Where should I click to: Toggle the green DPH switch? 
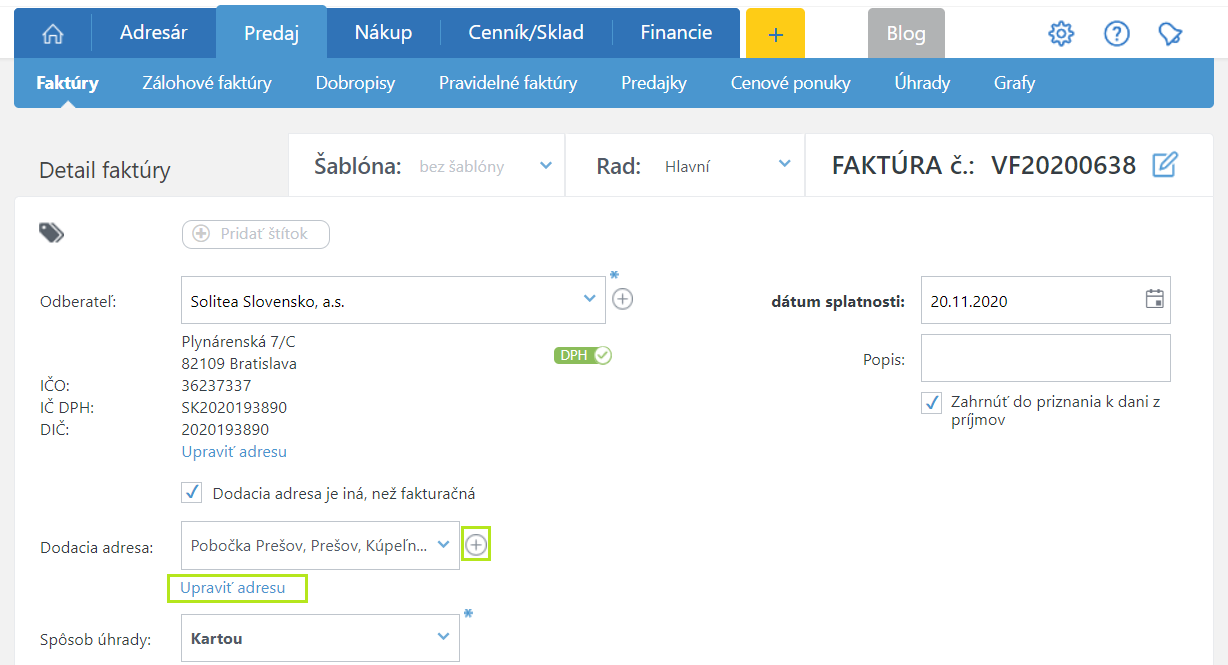coord(583,355)
